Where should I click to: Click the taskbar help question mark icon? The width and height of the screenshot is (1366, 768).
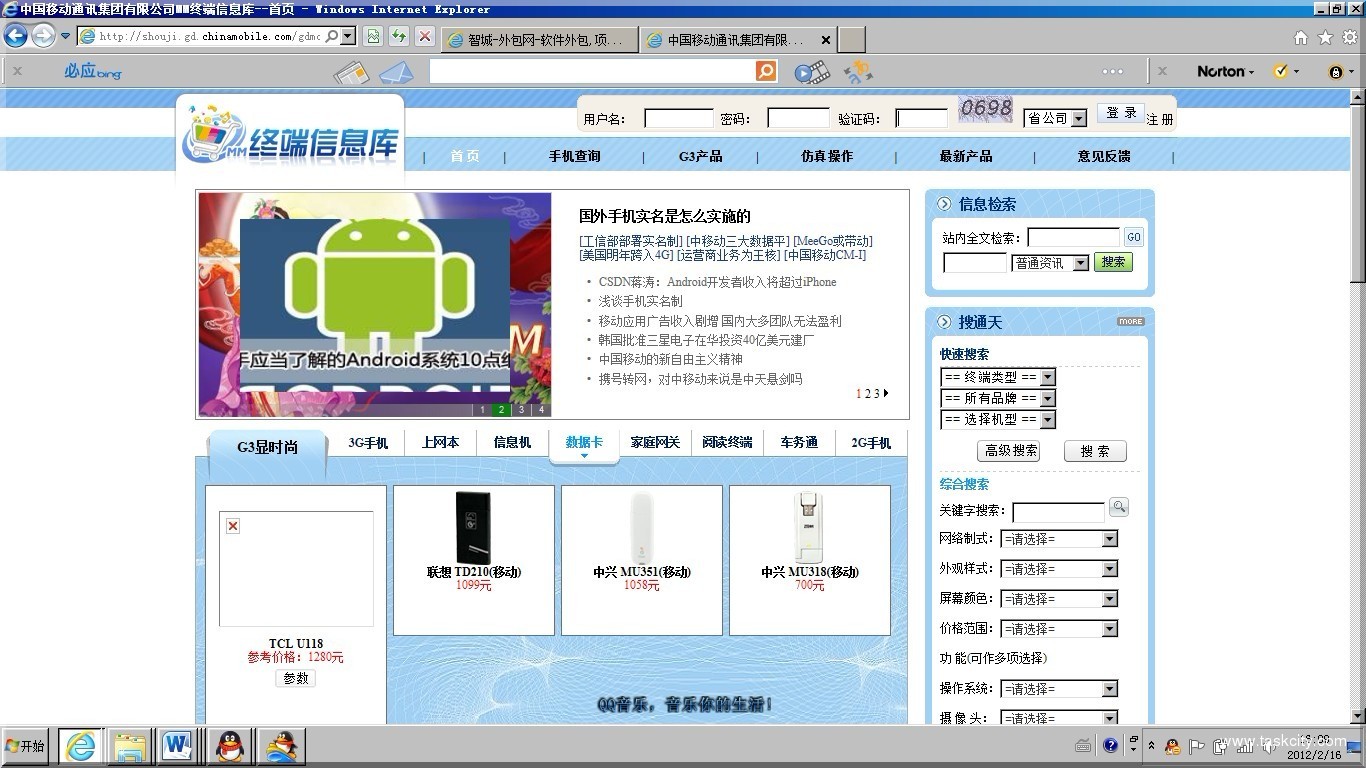(1110, 745)
